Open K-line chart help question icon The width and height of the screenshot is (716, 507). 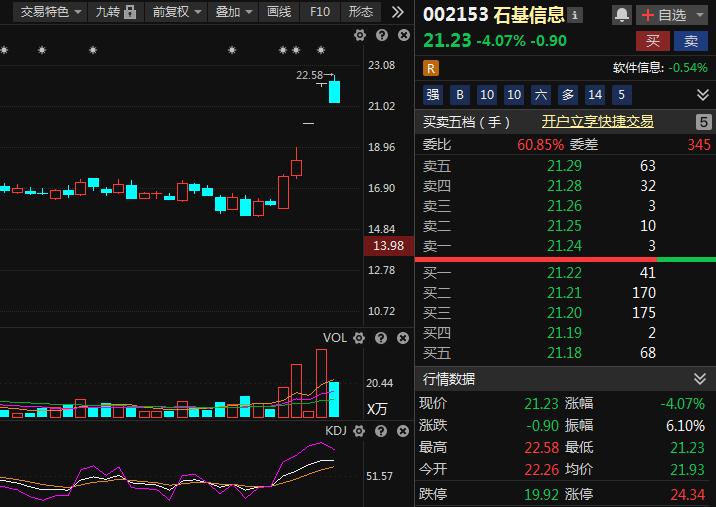tap(382, 35)
